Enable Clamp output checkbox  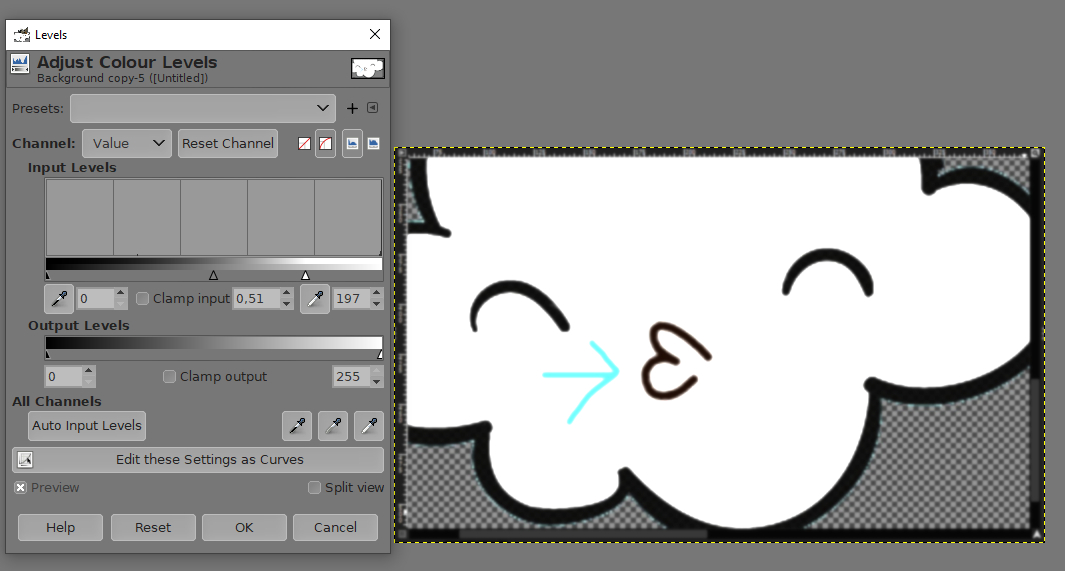point(169,376)
